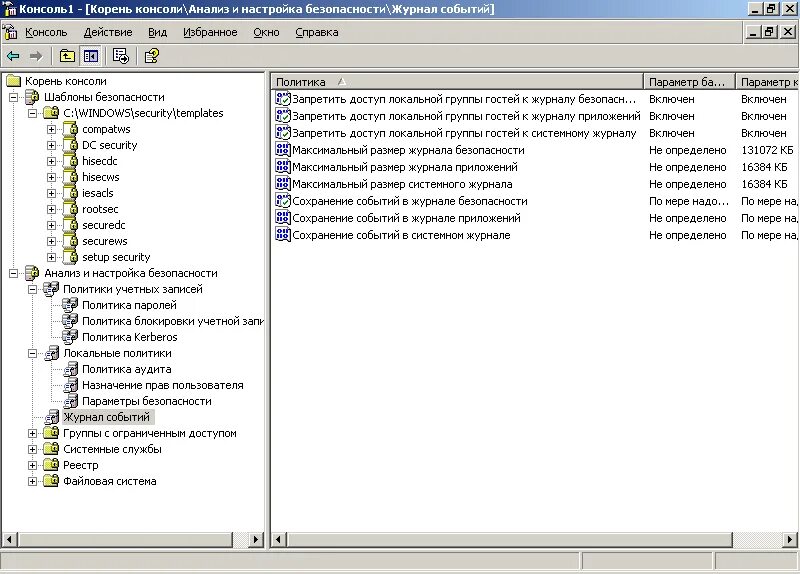Click icon of Сохранение событий в системном журнале
Screen dimensions: 800x574
tap(283, 235)
